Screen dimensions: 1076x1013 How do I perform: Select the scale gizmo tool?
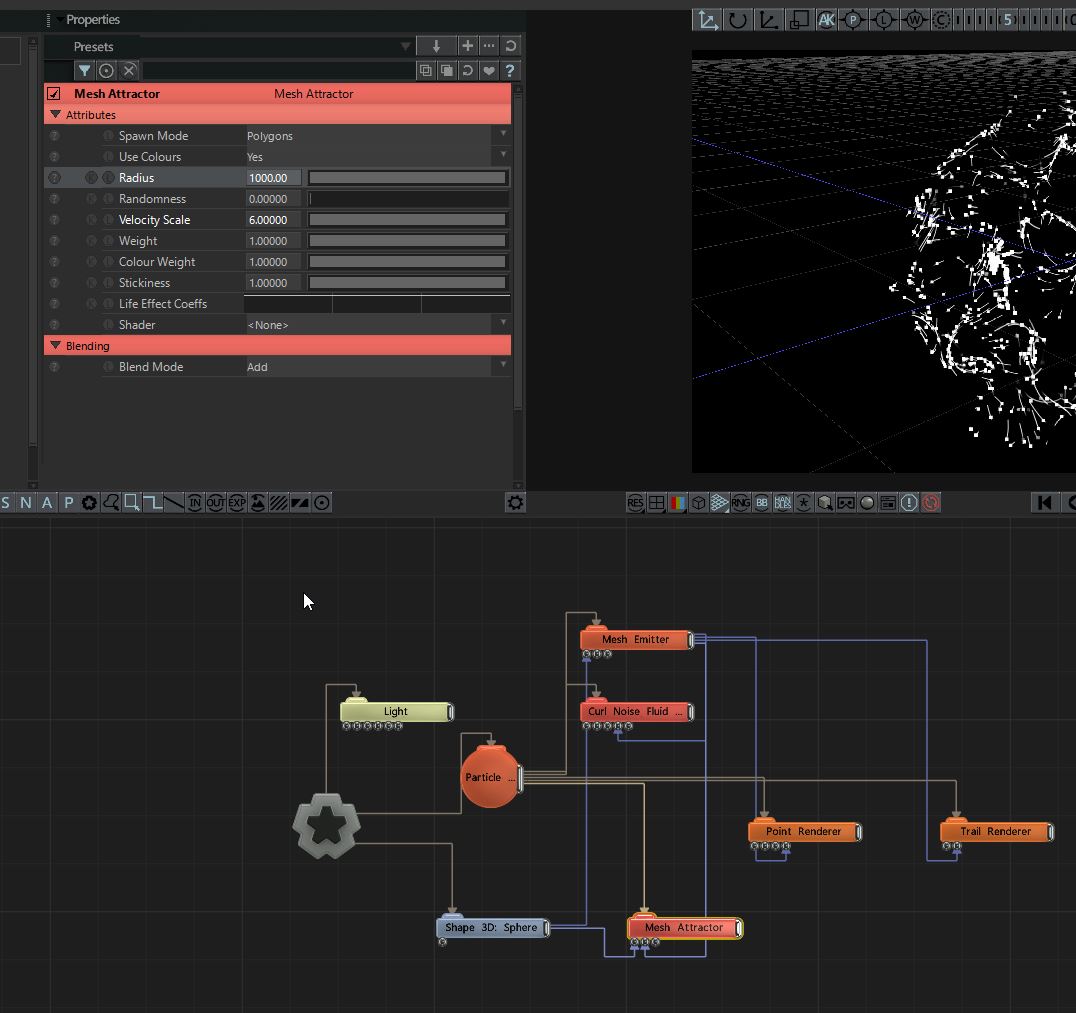[x=769, y=20]
